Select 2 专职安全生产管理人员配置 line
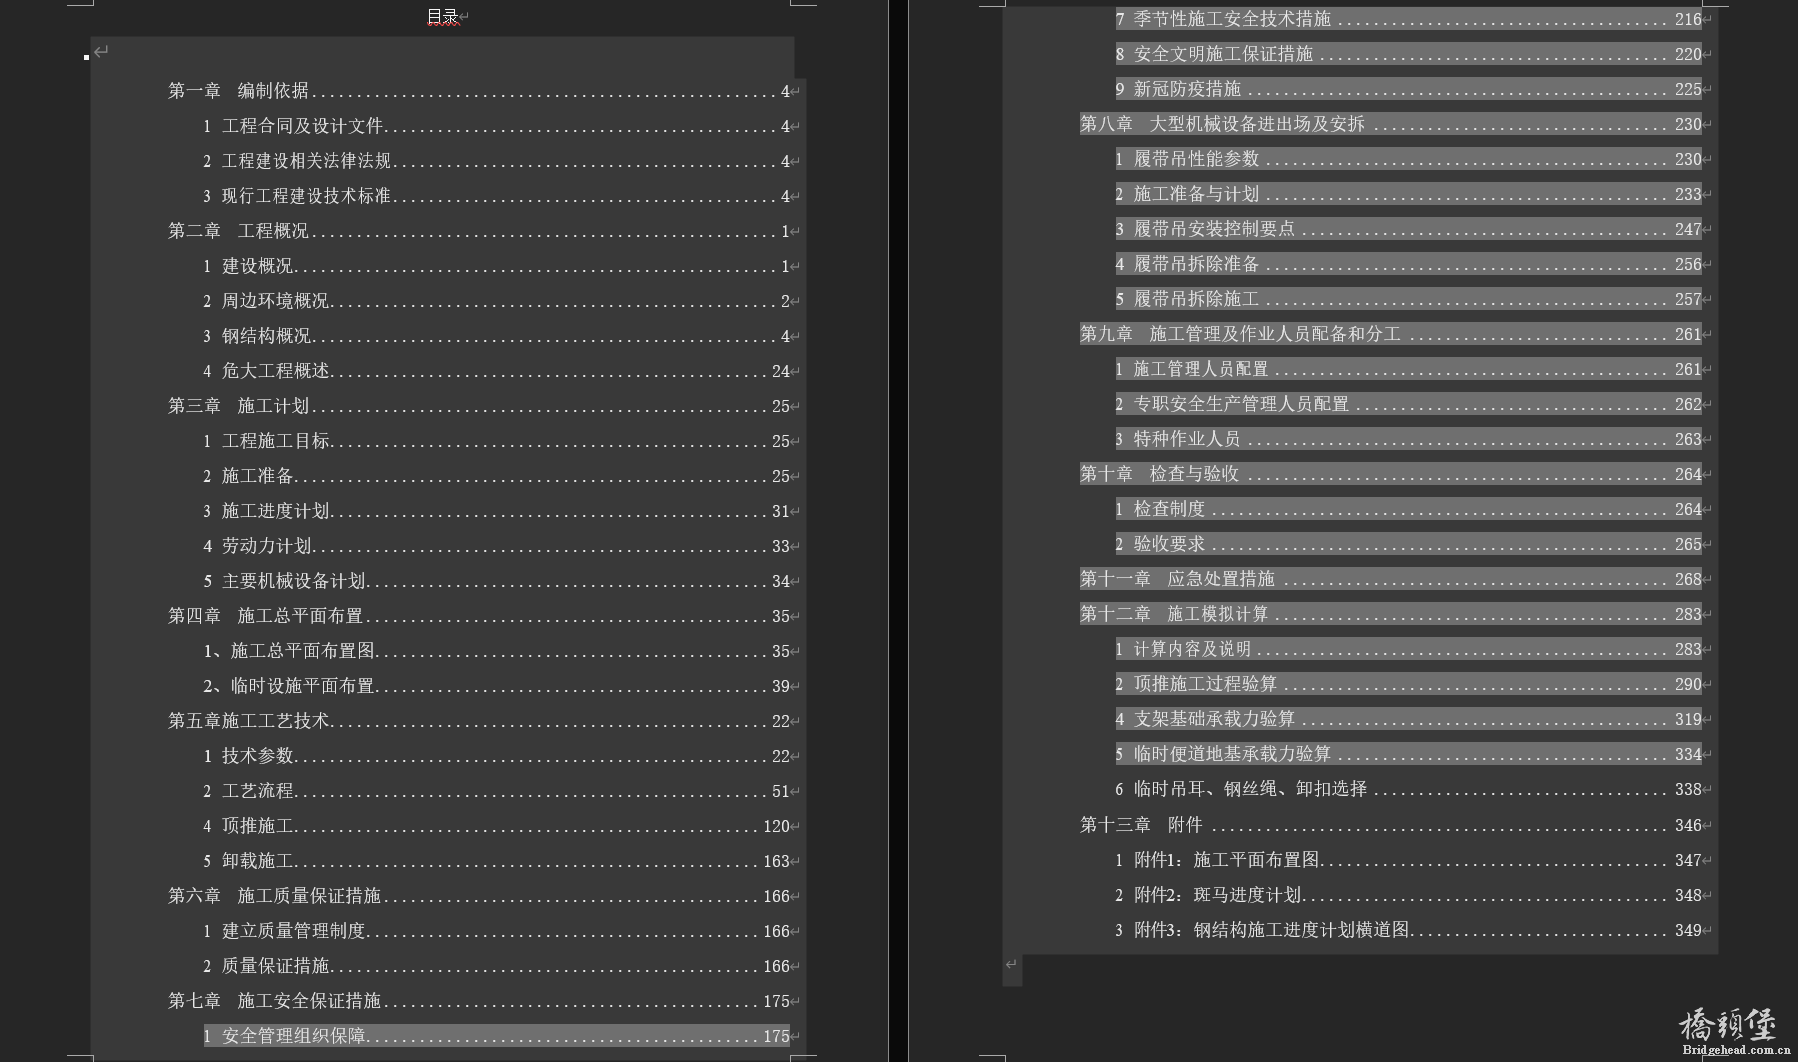 [x=1409, y=404]
